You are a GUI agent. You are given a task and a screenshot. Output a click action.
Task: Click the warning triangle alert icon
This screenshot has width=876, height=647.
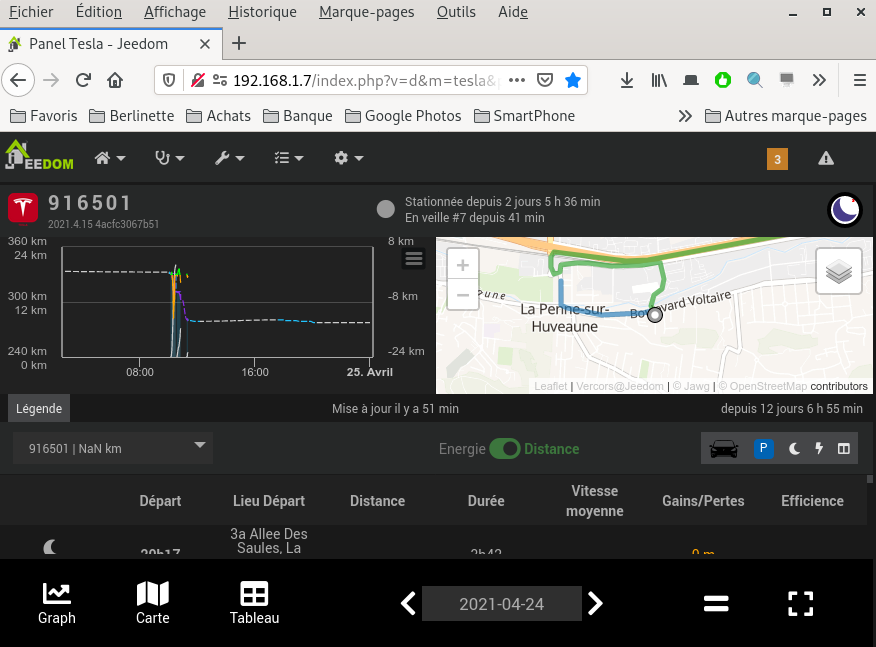click(826, 158)
